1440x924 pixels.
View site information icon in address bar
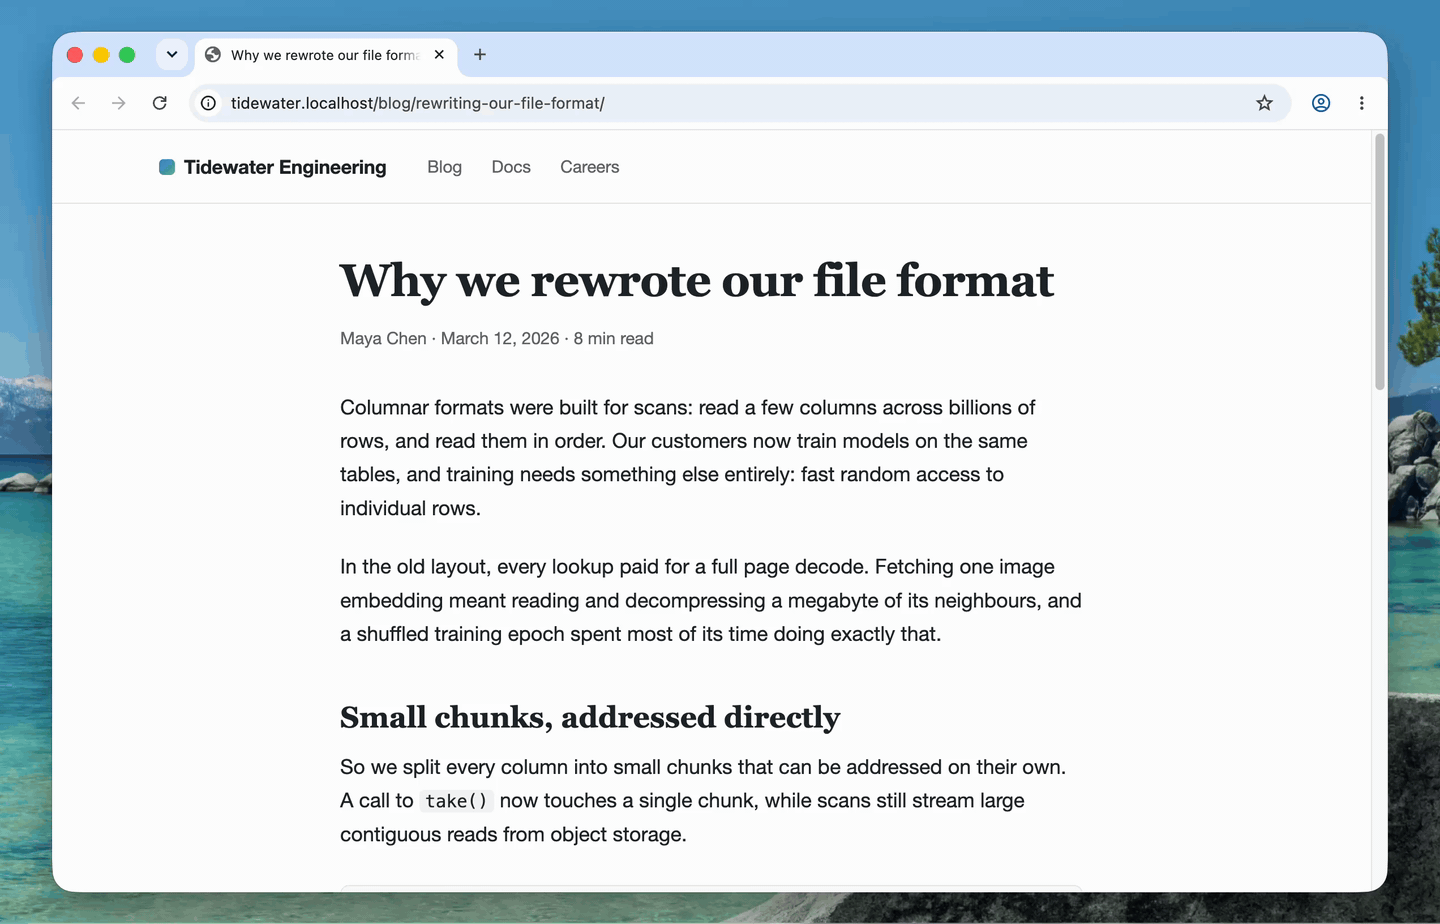208,103
